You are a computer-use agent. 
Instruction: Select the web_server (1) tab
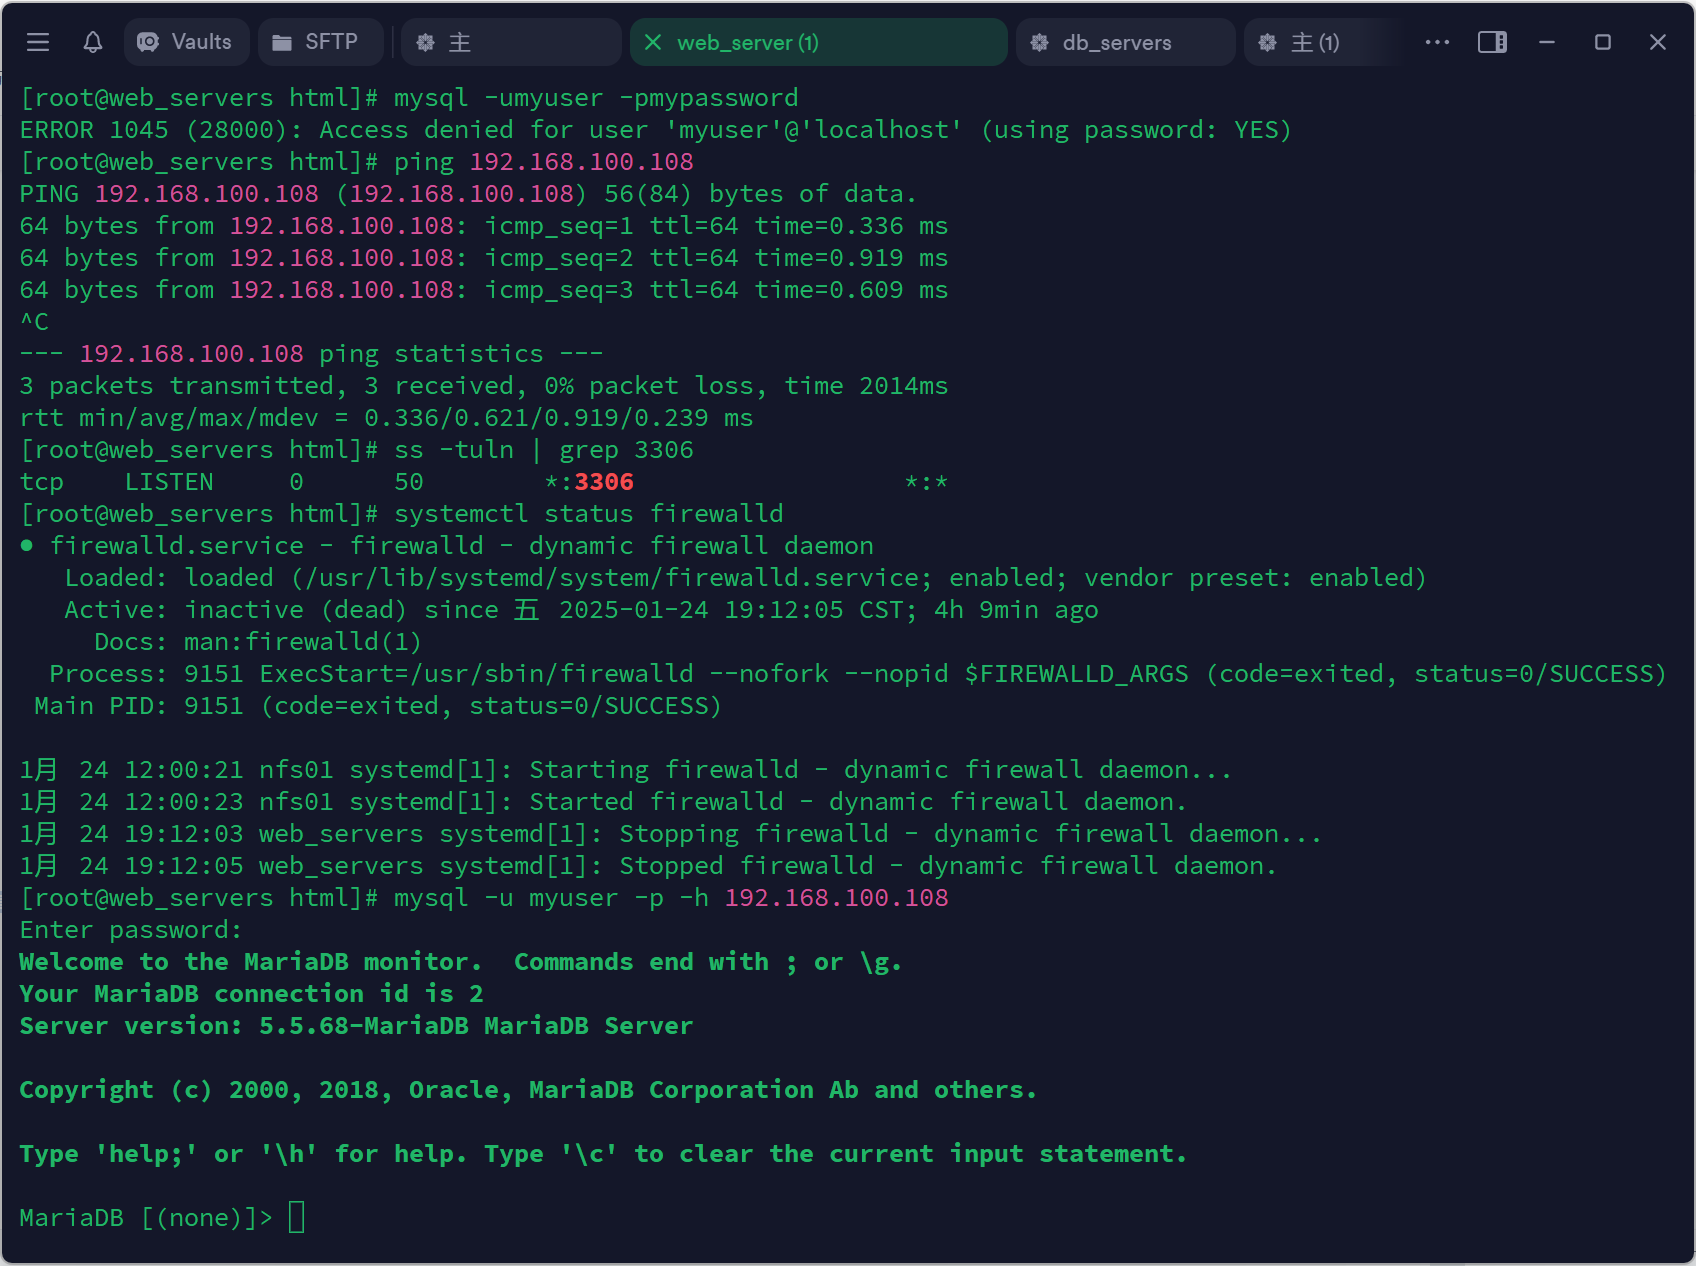818,42
